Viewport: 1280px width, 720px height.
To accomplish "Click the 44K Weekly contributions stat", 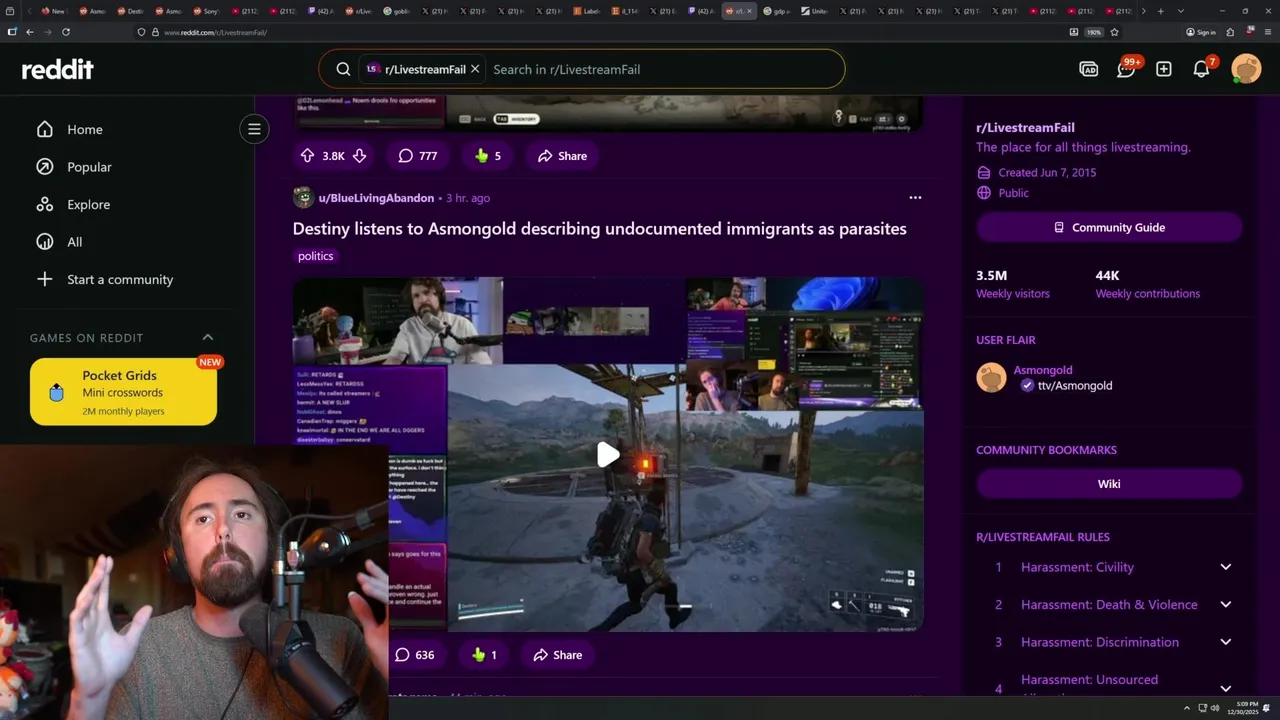I will pos(1147,284).
